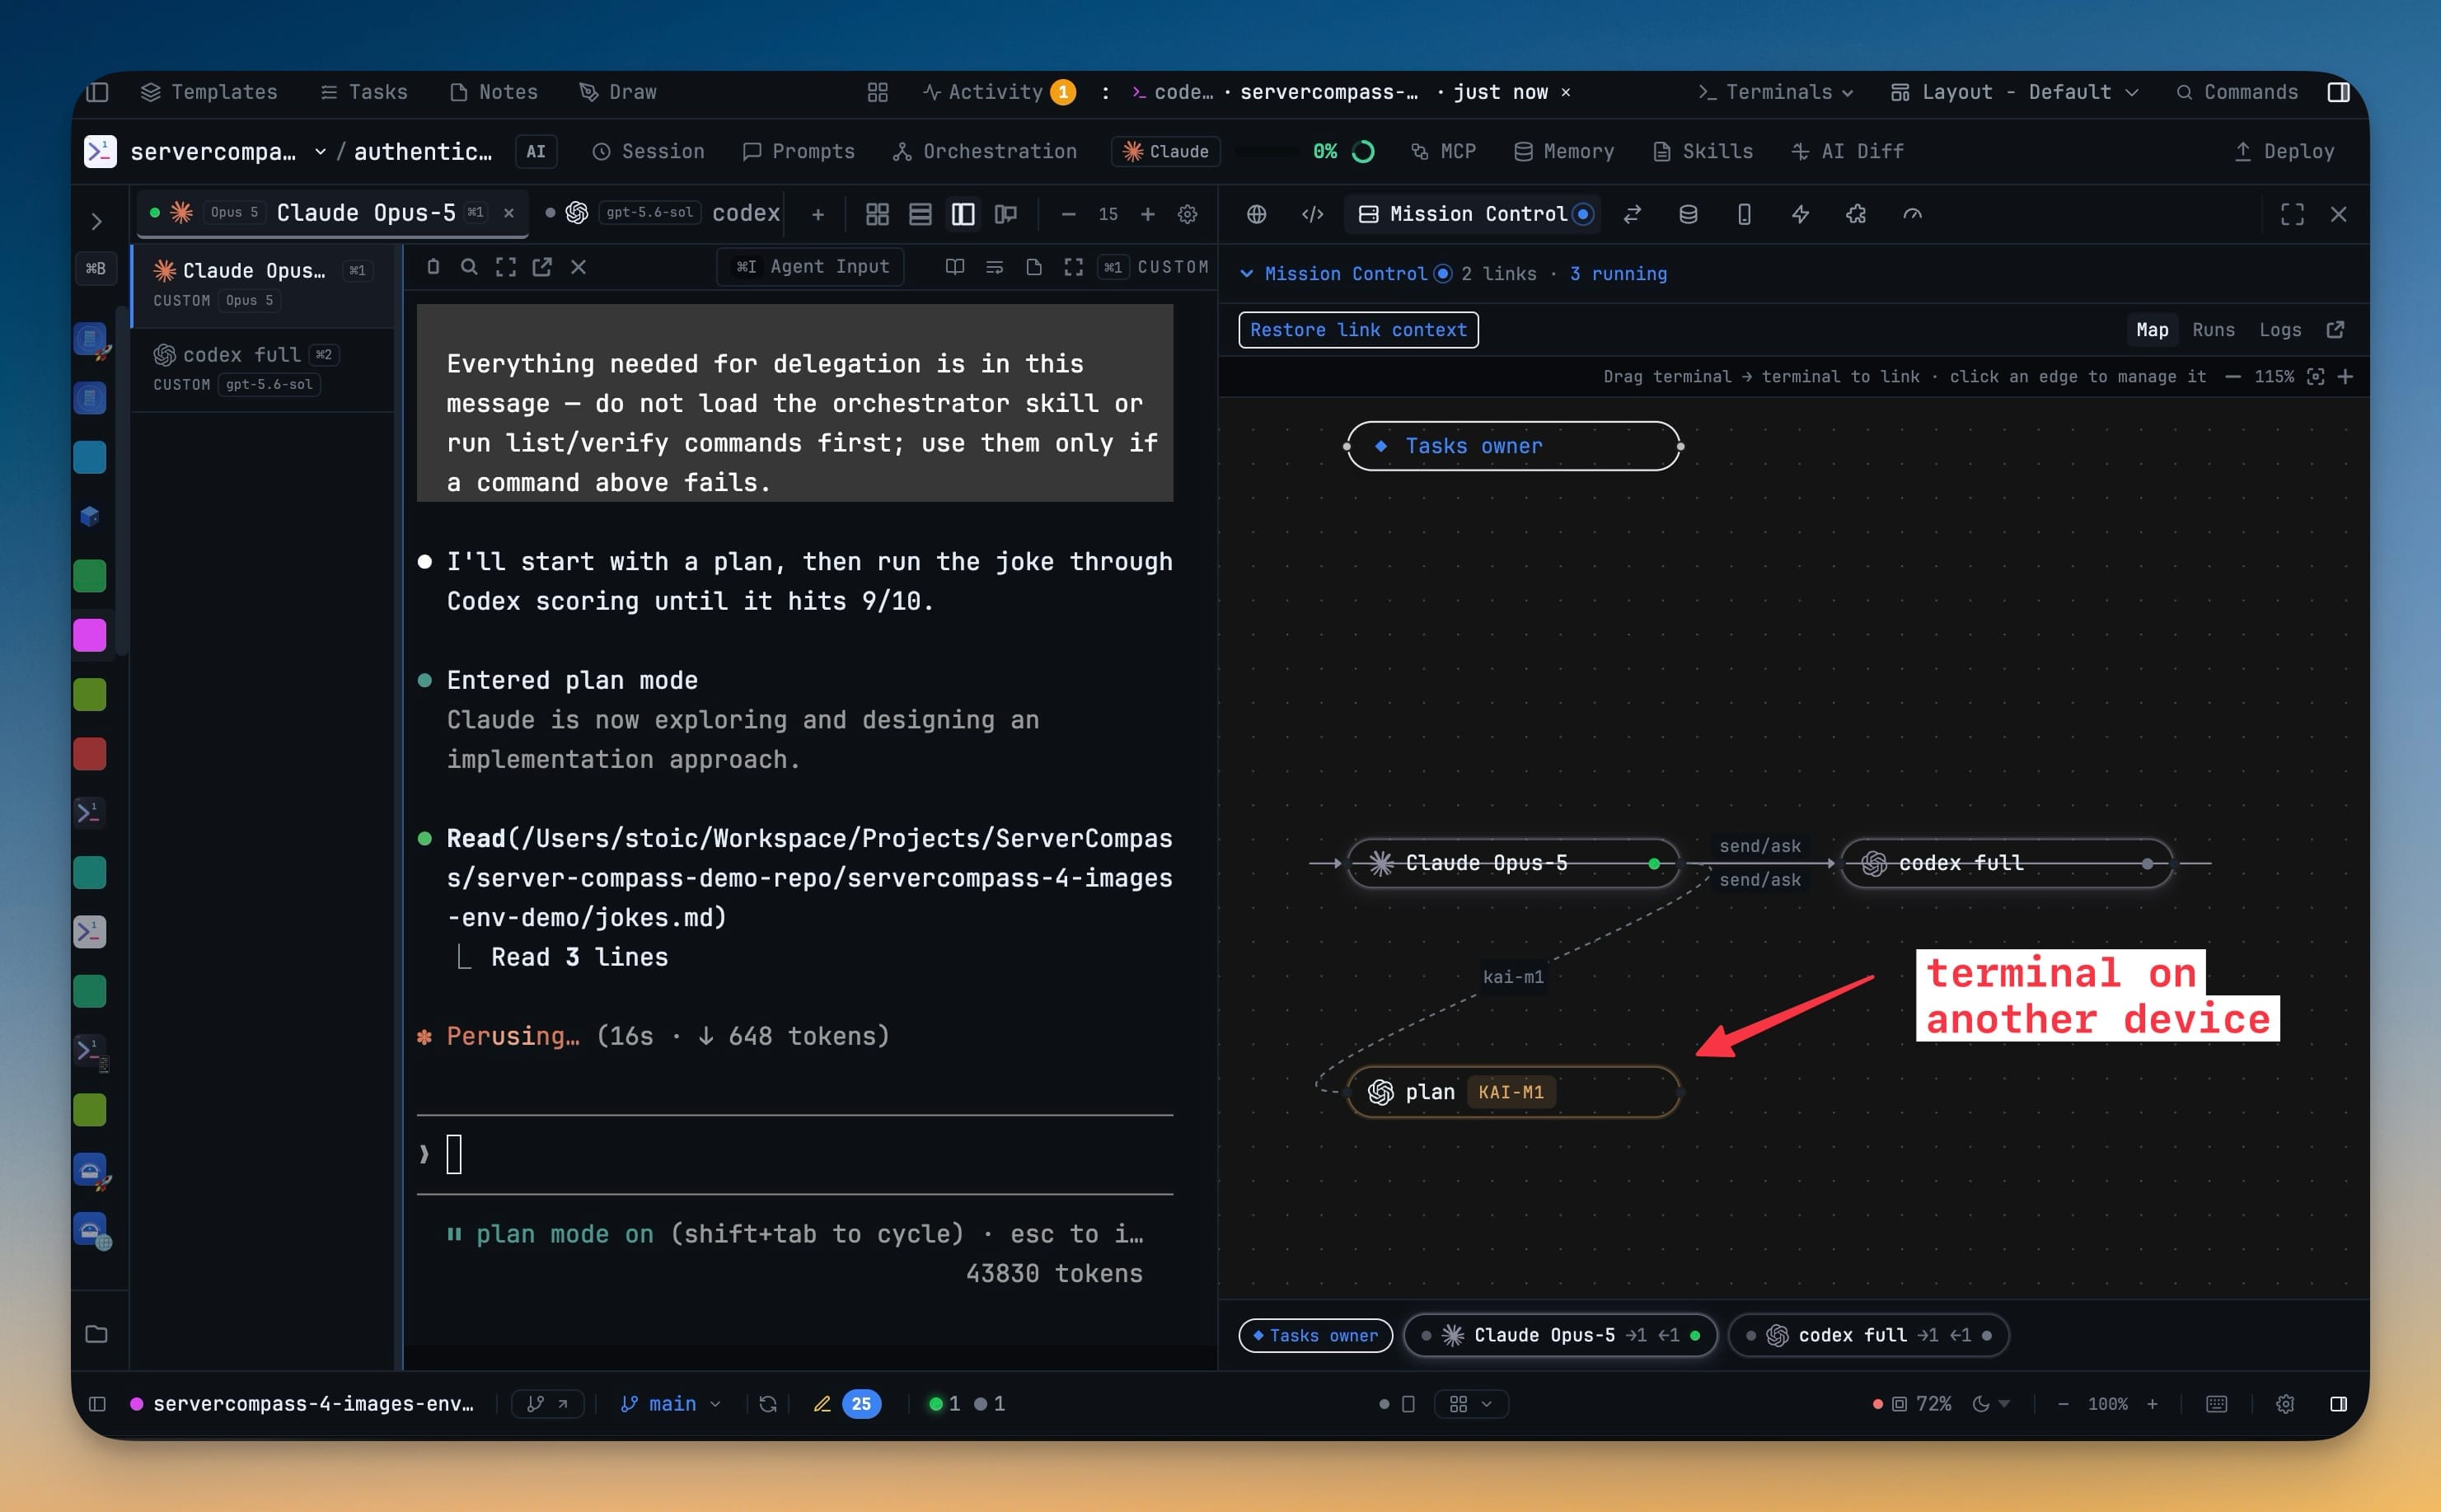The image size is (2441, 1512).
Task: Switch to side-by-side columns layout
Action: (x=963, y=214)
